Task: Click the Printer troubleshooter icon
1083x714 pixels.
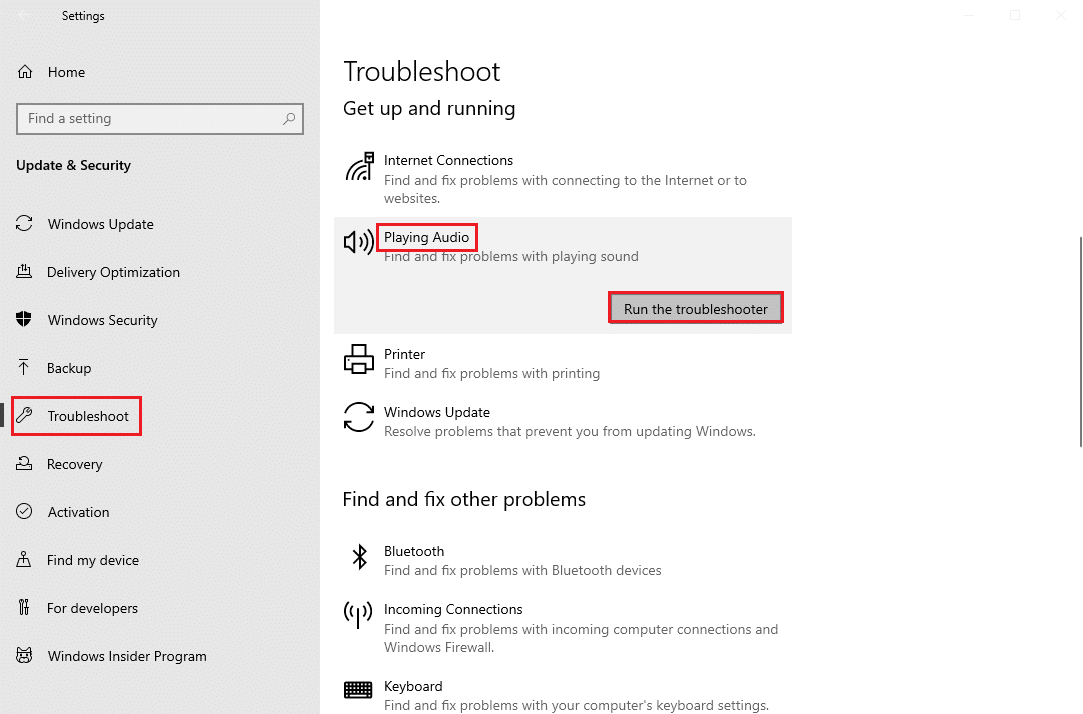Action: (x=358, y=358)
